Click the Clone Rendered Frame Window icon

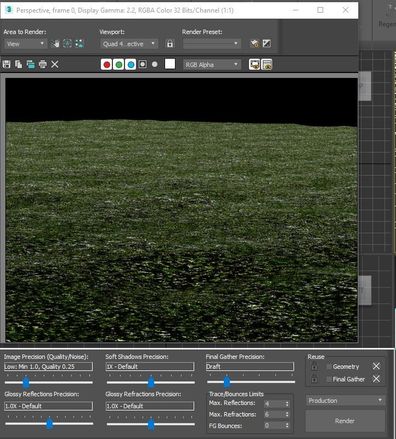[x=31, y=64]
